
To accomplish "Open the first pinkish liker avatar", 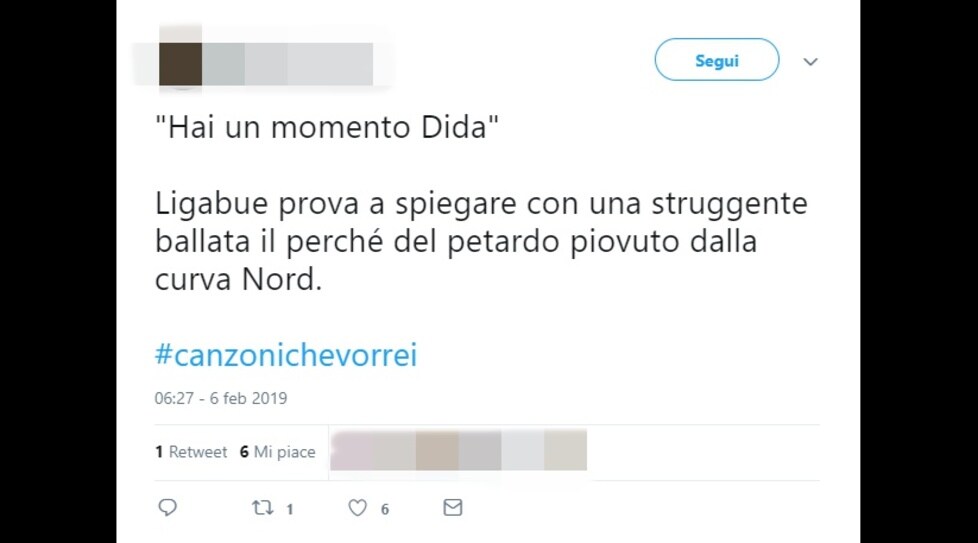I will [x=352, y=450].
